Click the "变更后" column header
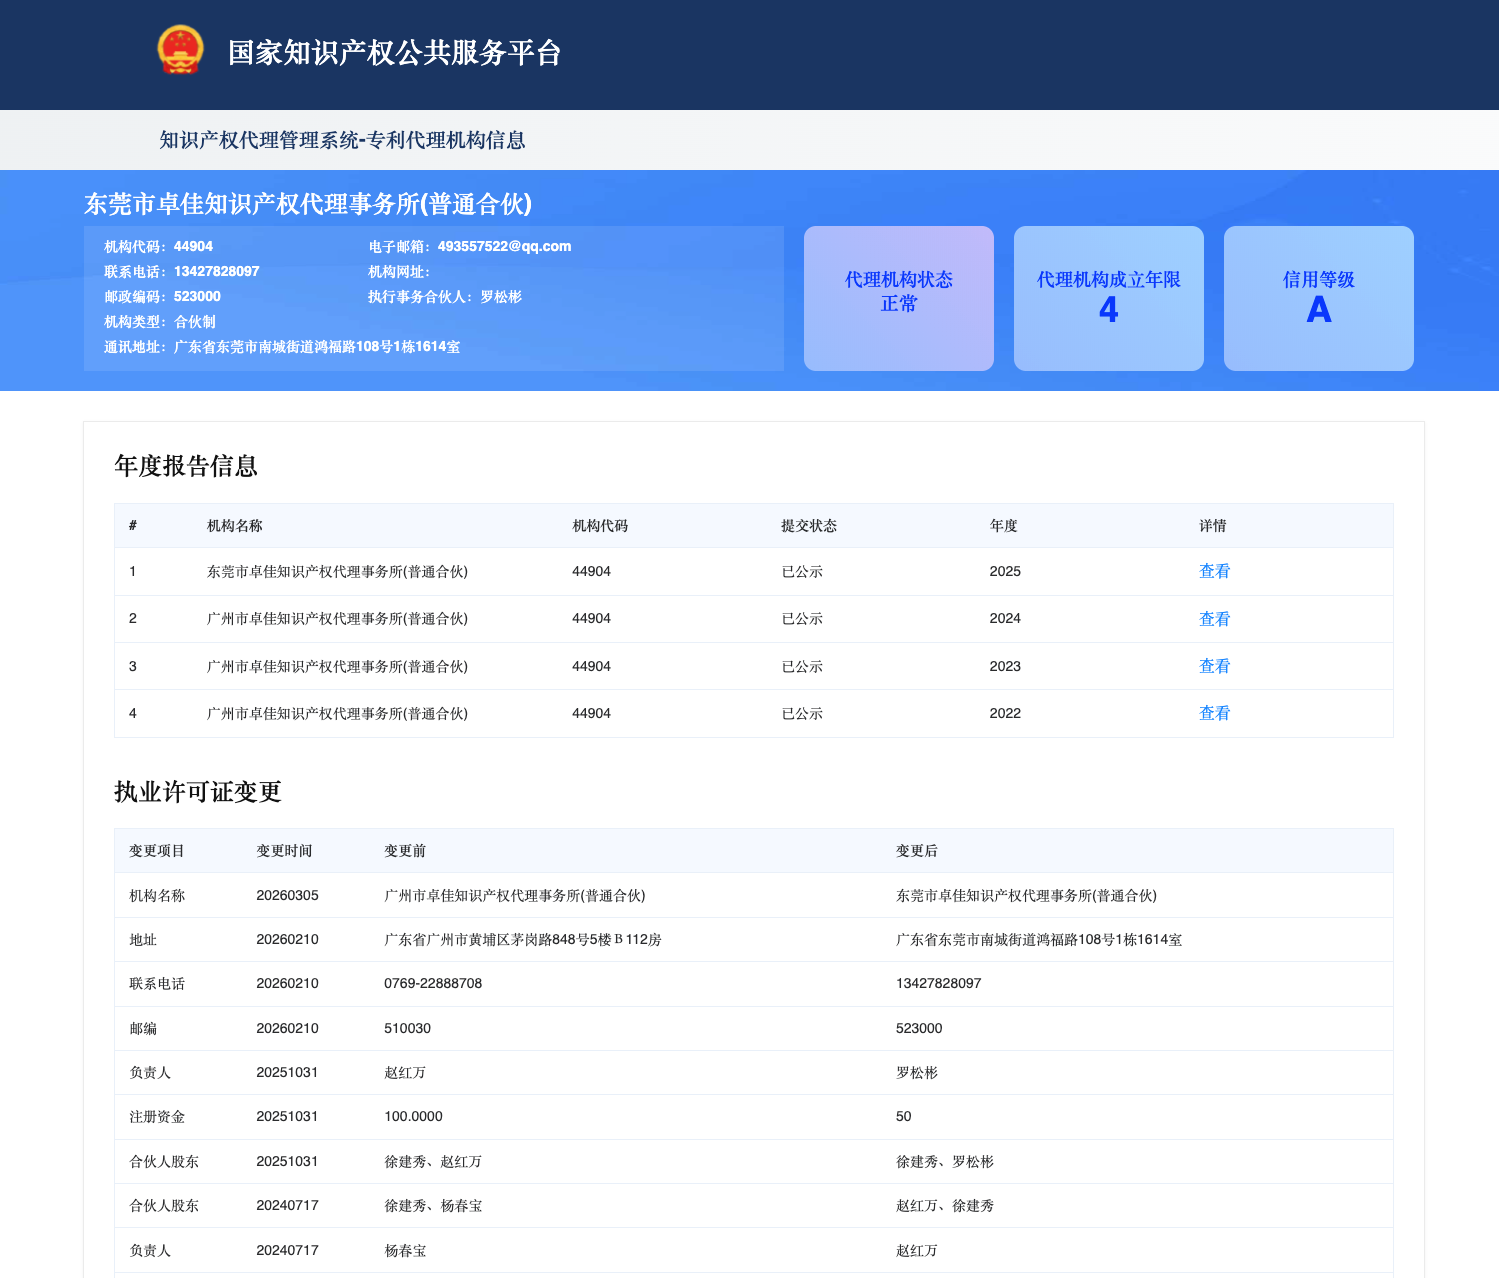The height and width of the screenshot is (1278, 1499). tap(917, 851)
